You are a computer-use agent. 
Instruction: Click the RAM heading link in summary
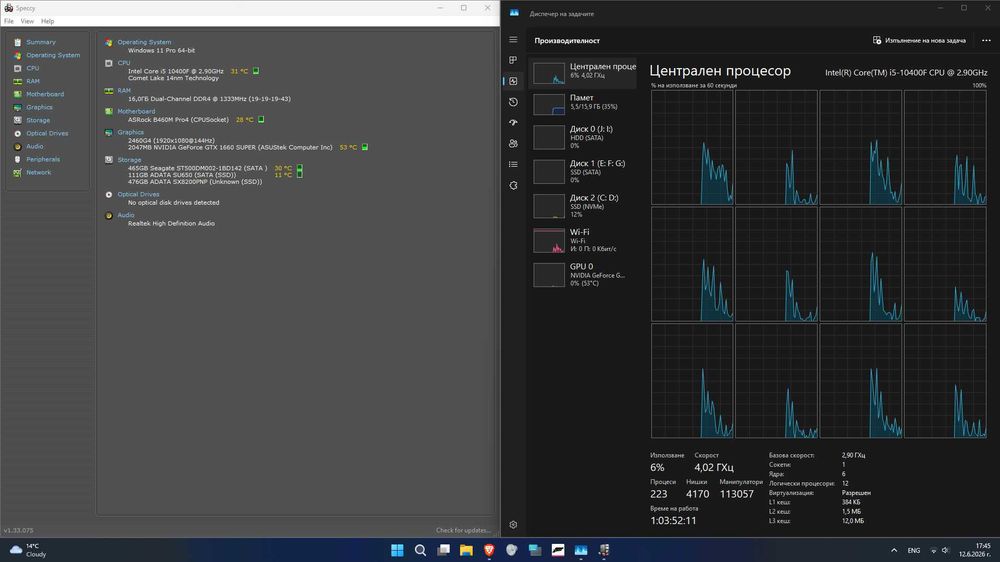click(x=124, y=91)
